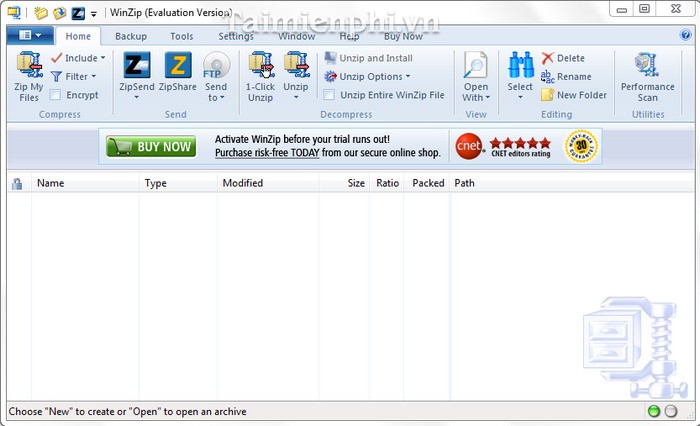This screenshot has height=426, width=700.
Task: Click the FTP Send to disc icon
Action: [x=216, y=65]
